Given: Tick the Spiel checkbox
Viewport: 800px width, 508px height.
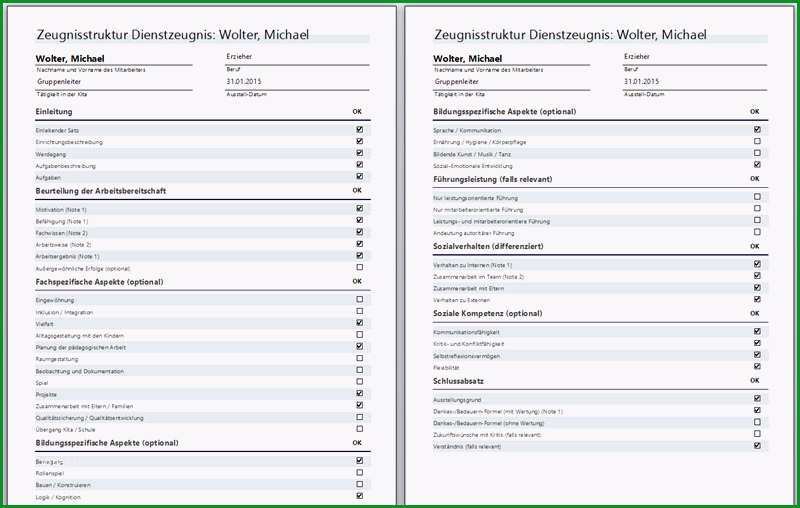Looking at the screenshot, I should pyautogui.click(x=360, y=382).
